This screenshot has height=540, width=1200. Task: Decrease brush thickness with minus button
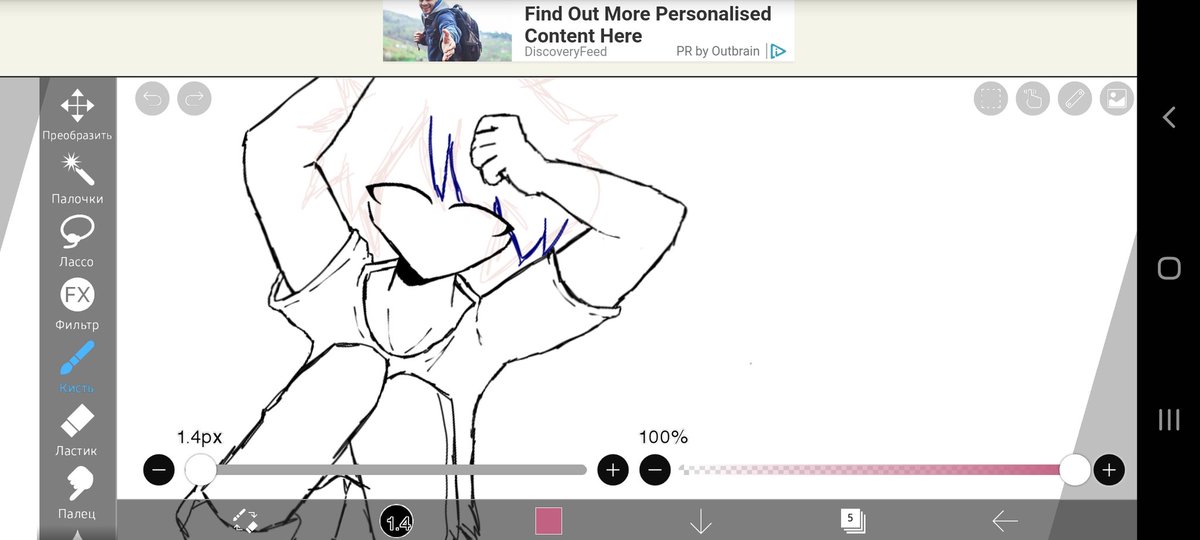point(159,469)
